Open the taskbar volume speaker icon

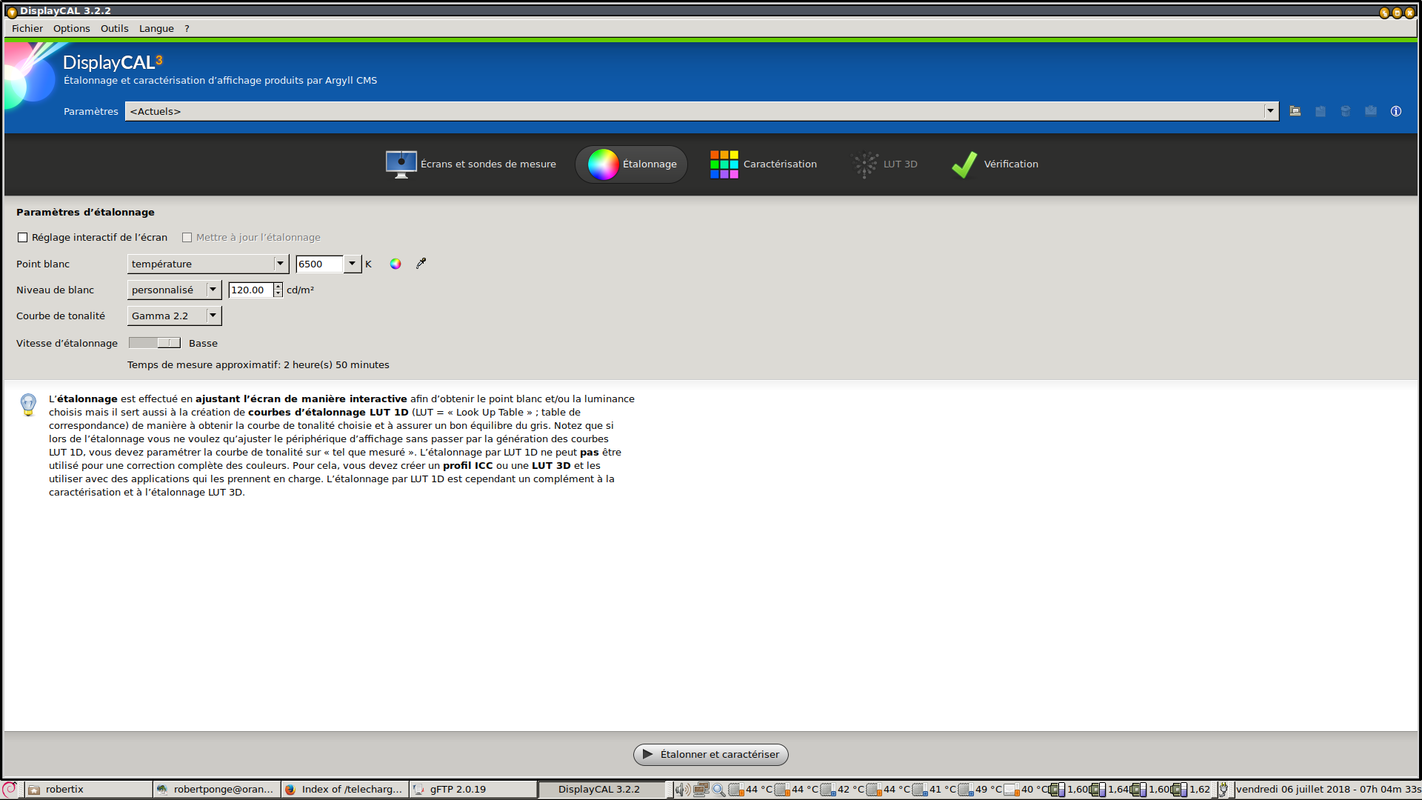pos(682,789)
